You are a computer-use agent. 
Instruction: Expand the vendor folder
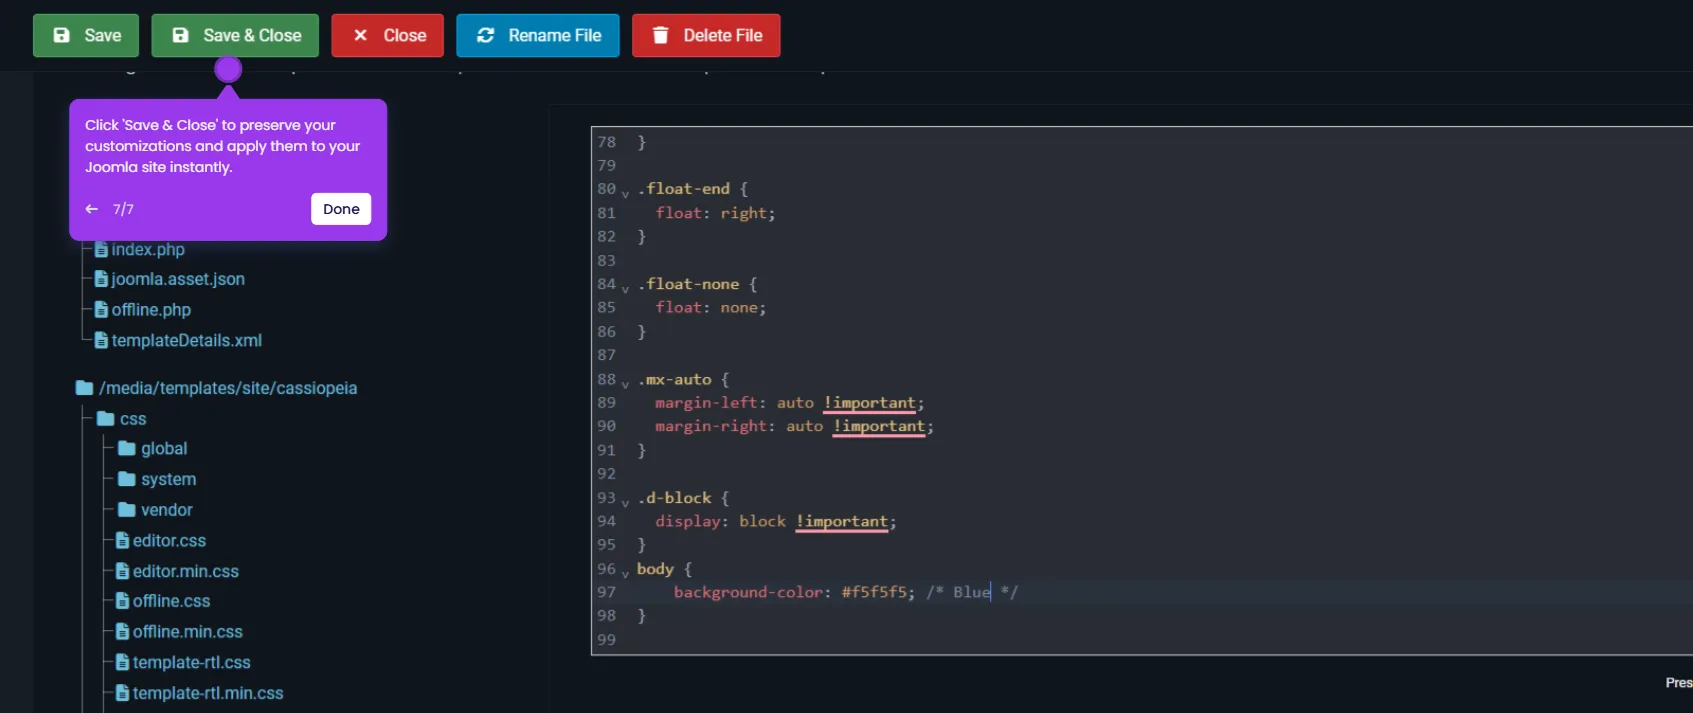coord(166,510)
